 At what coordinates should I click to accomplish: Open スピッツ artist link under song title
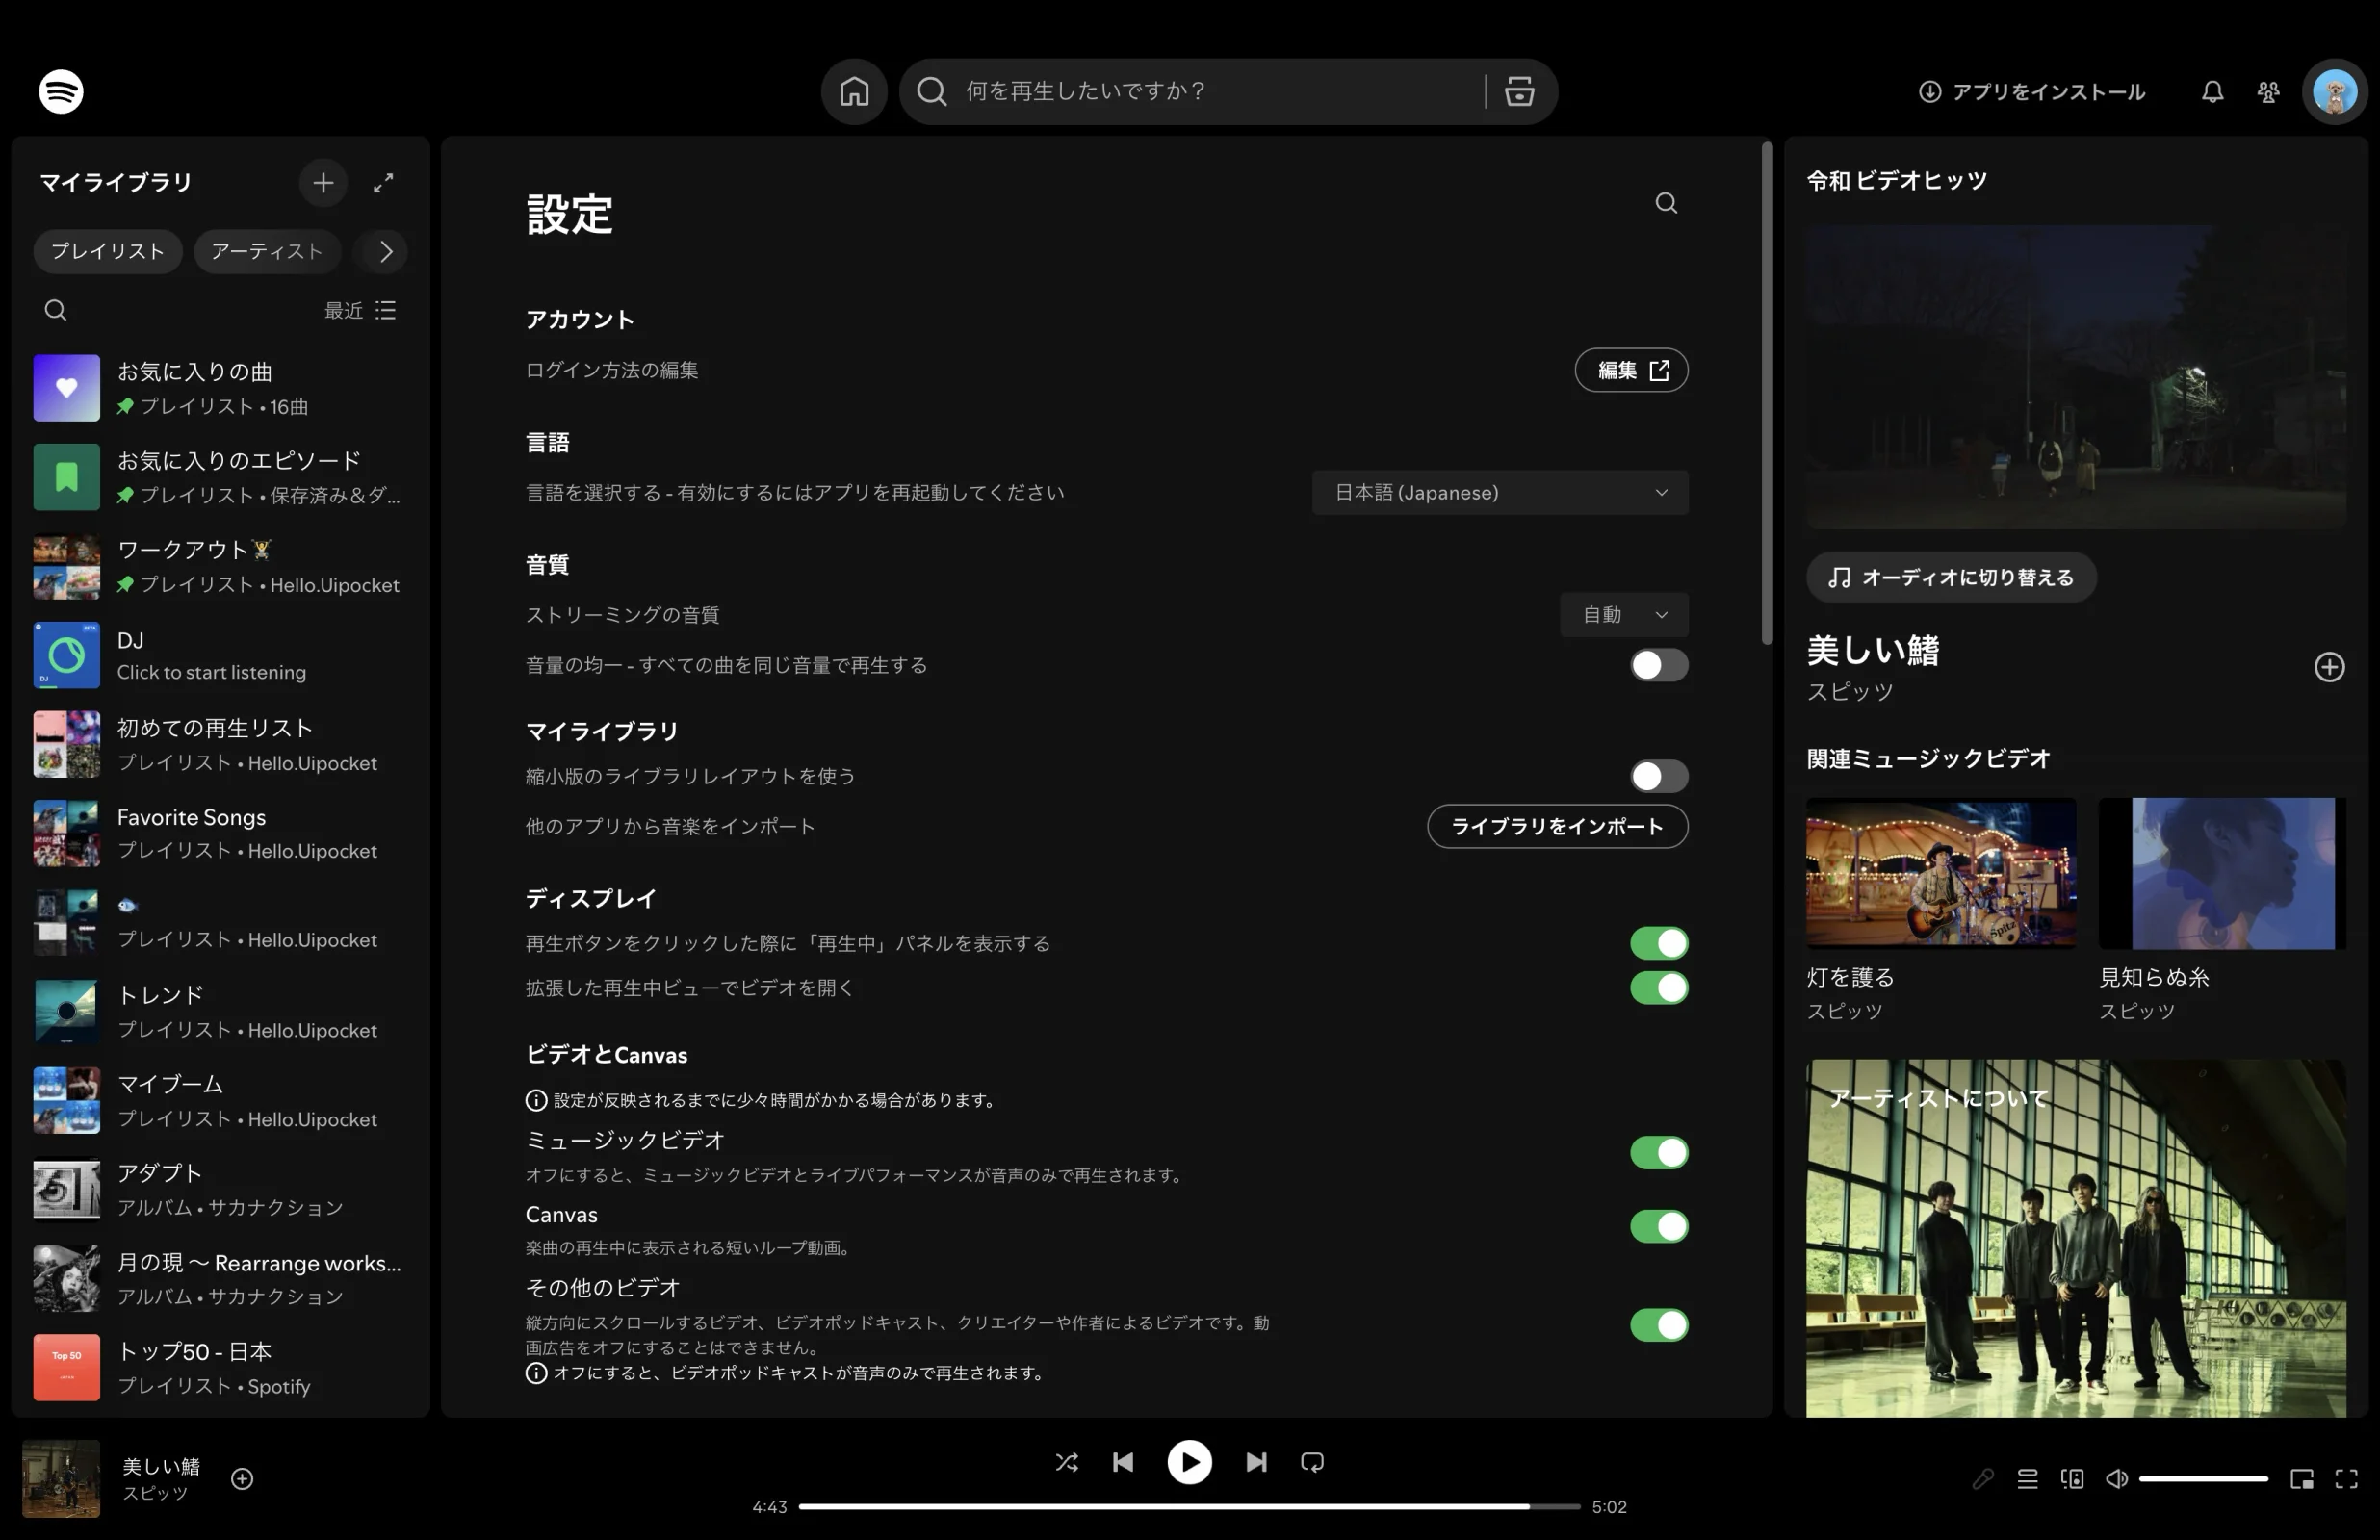[1850, 692]
